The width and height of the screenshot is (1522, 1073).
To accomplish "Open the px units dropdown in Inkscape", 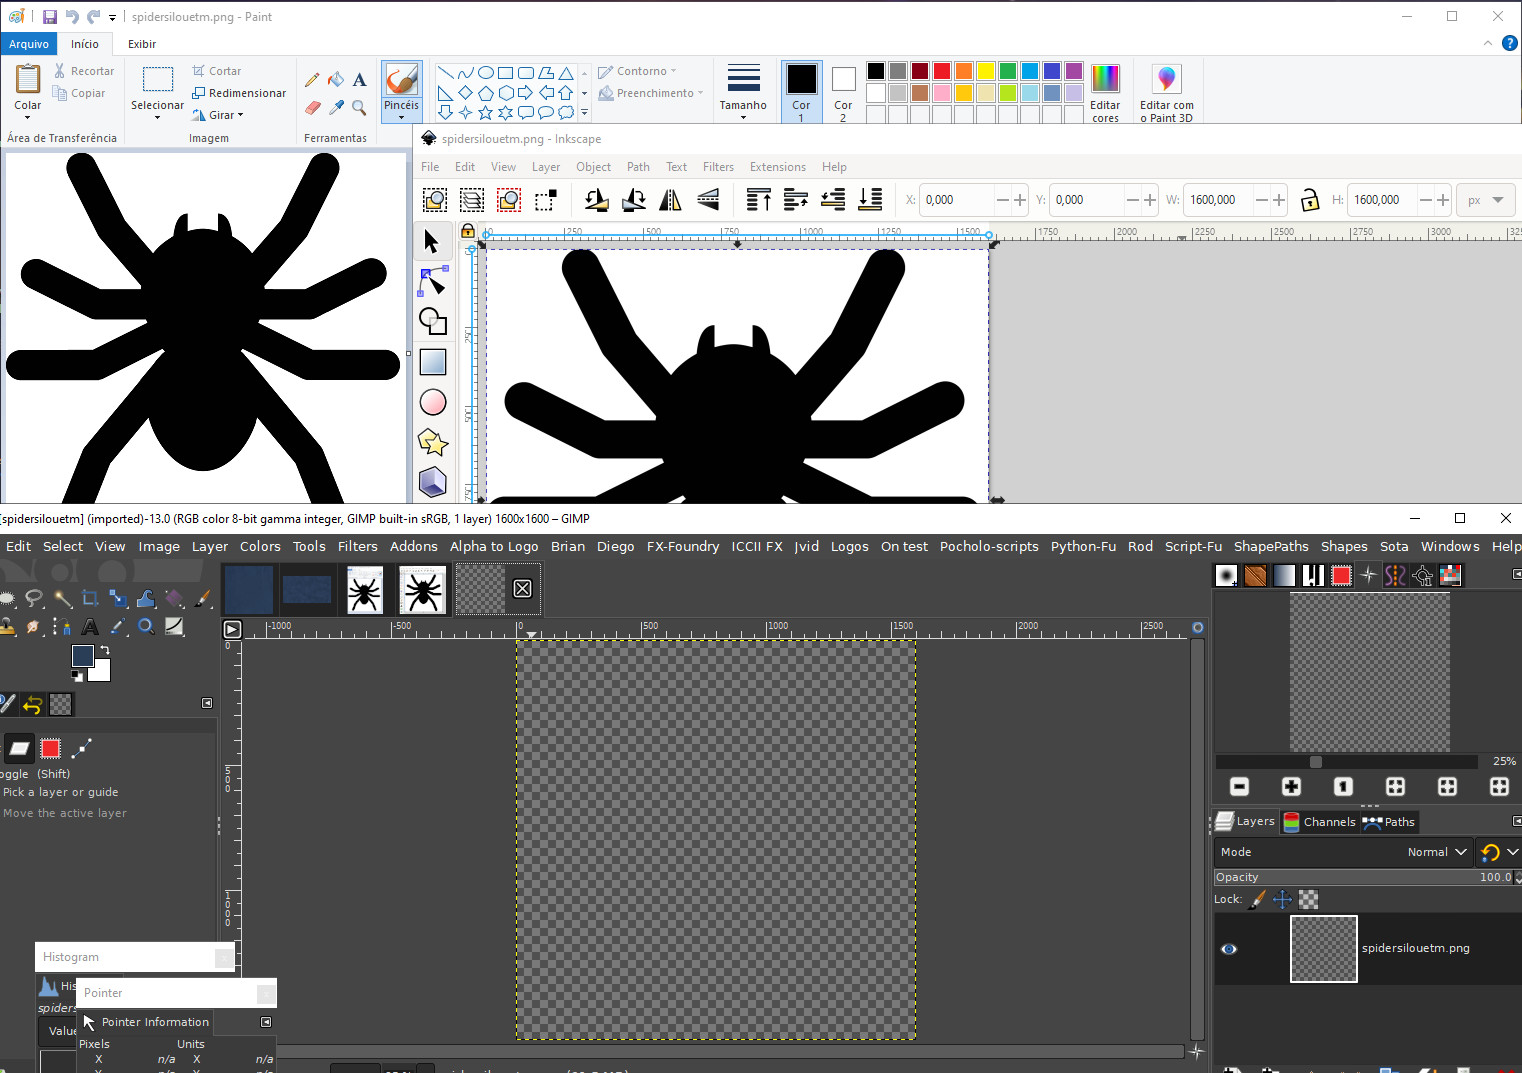I will click(x=1484, y=200).
